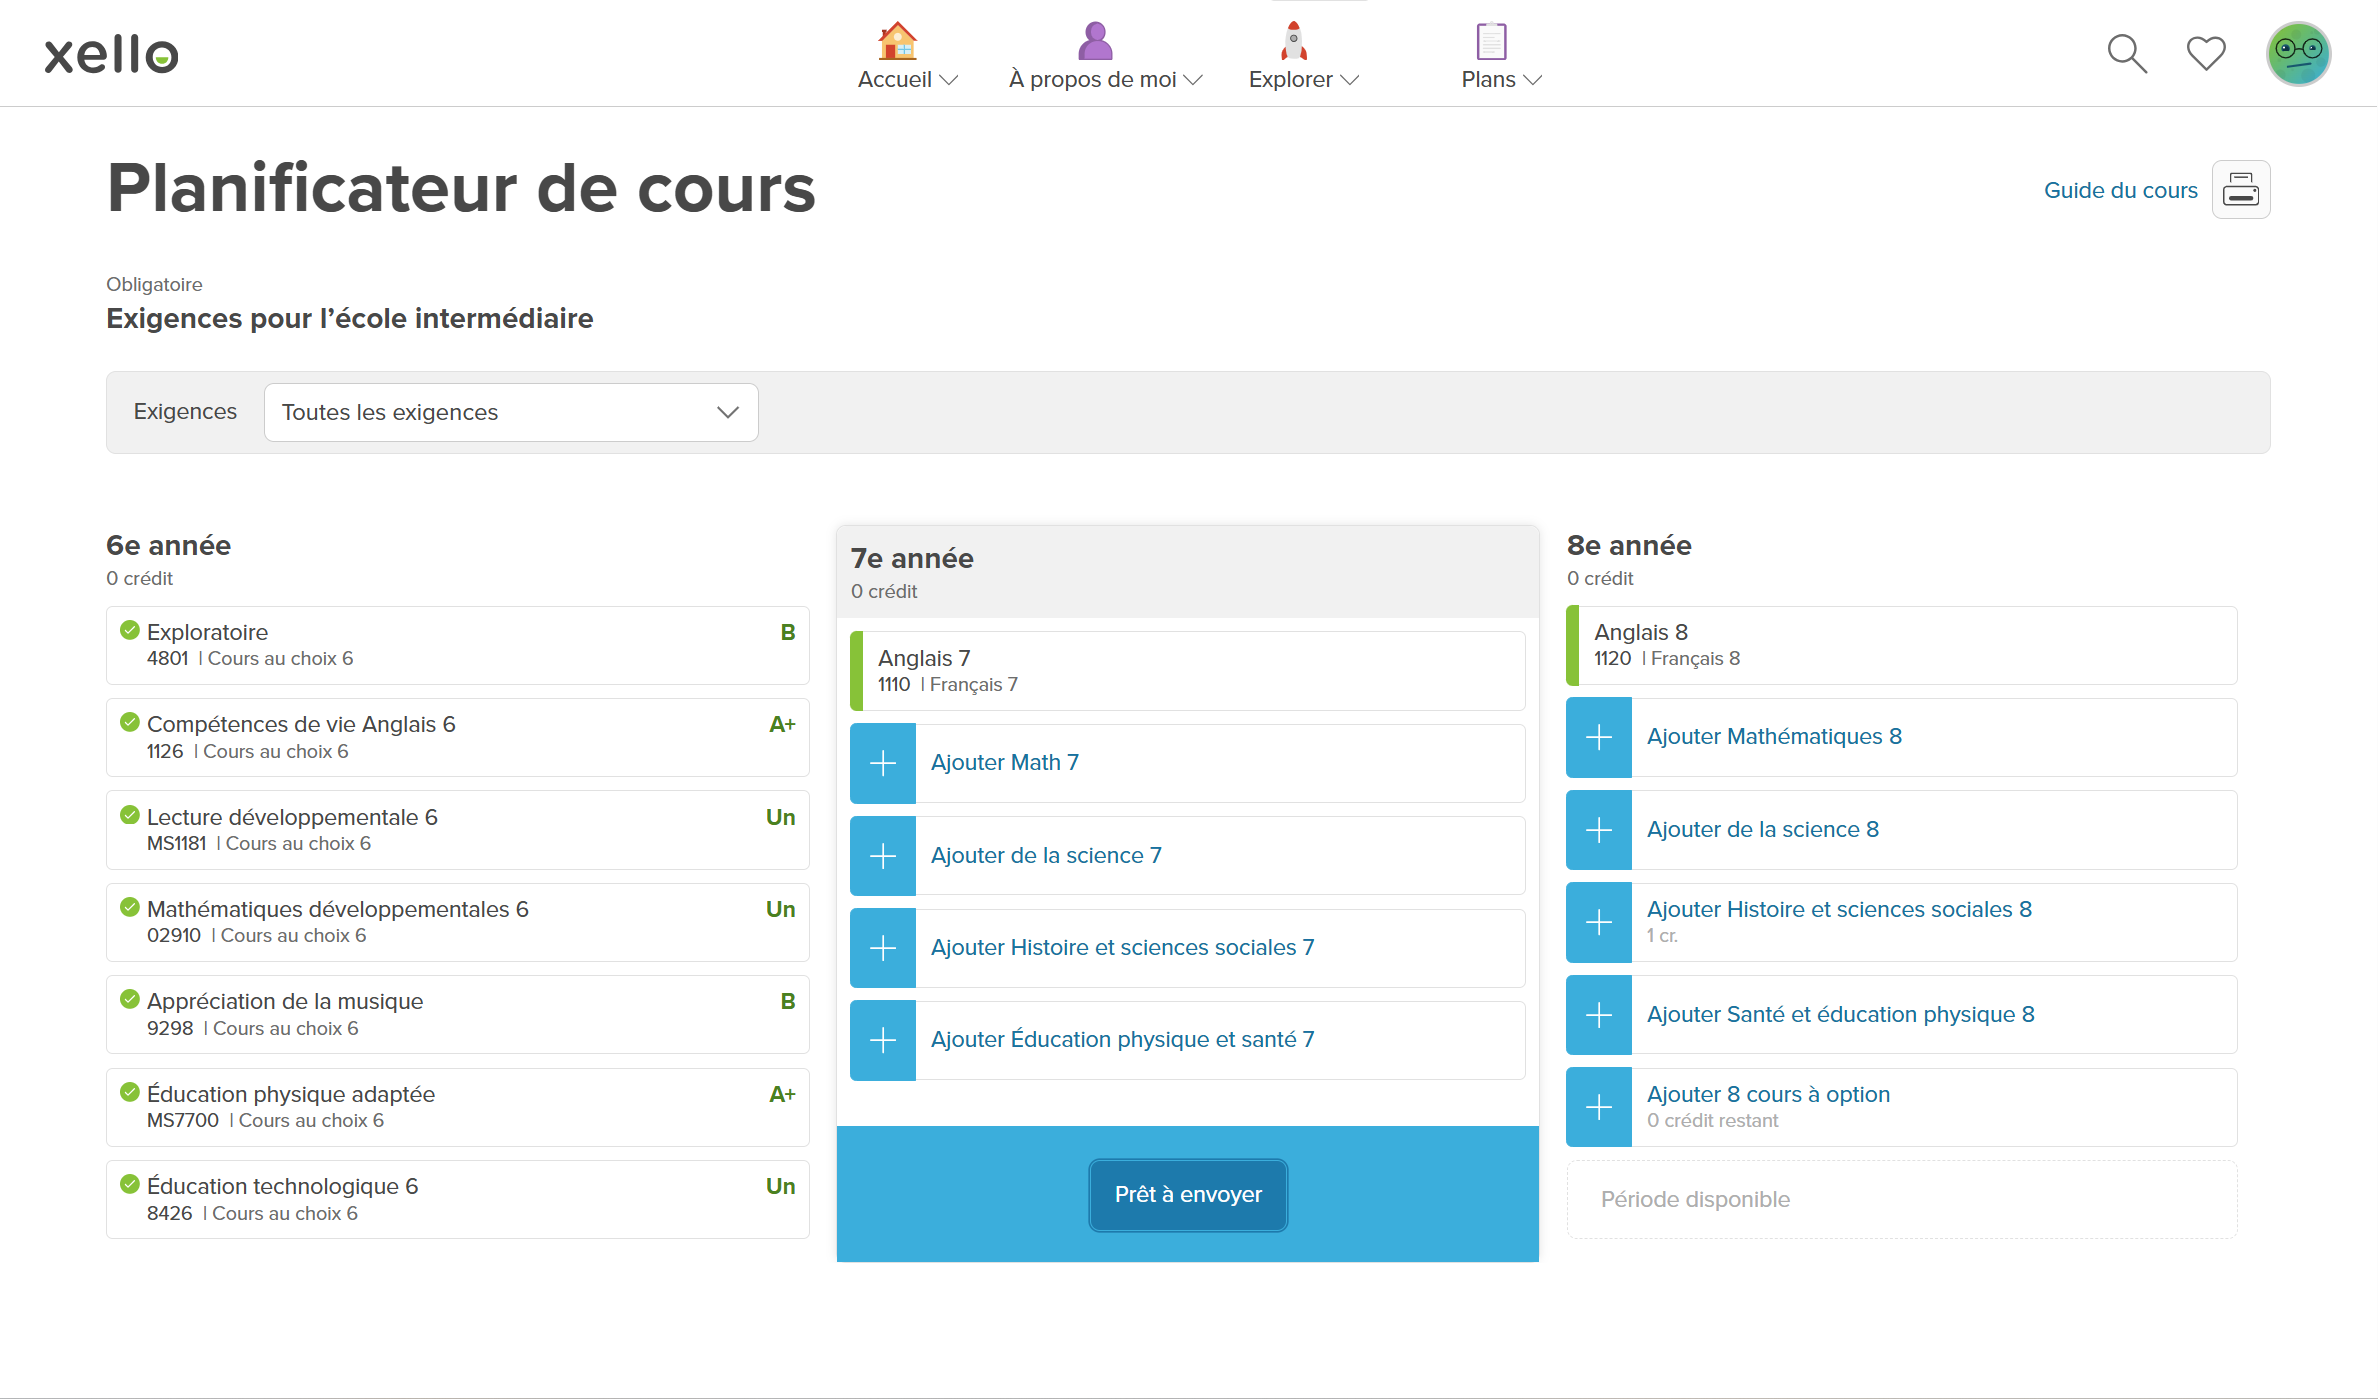The height and width of the screenshot is (1399, 2378).
Task: Click checkmark next to Éducation technologique 6
Action: (x=129, y=1184)
